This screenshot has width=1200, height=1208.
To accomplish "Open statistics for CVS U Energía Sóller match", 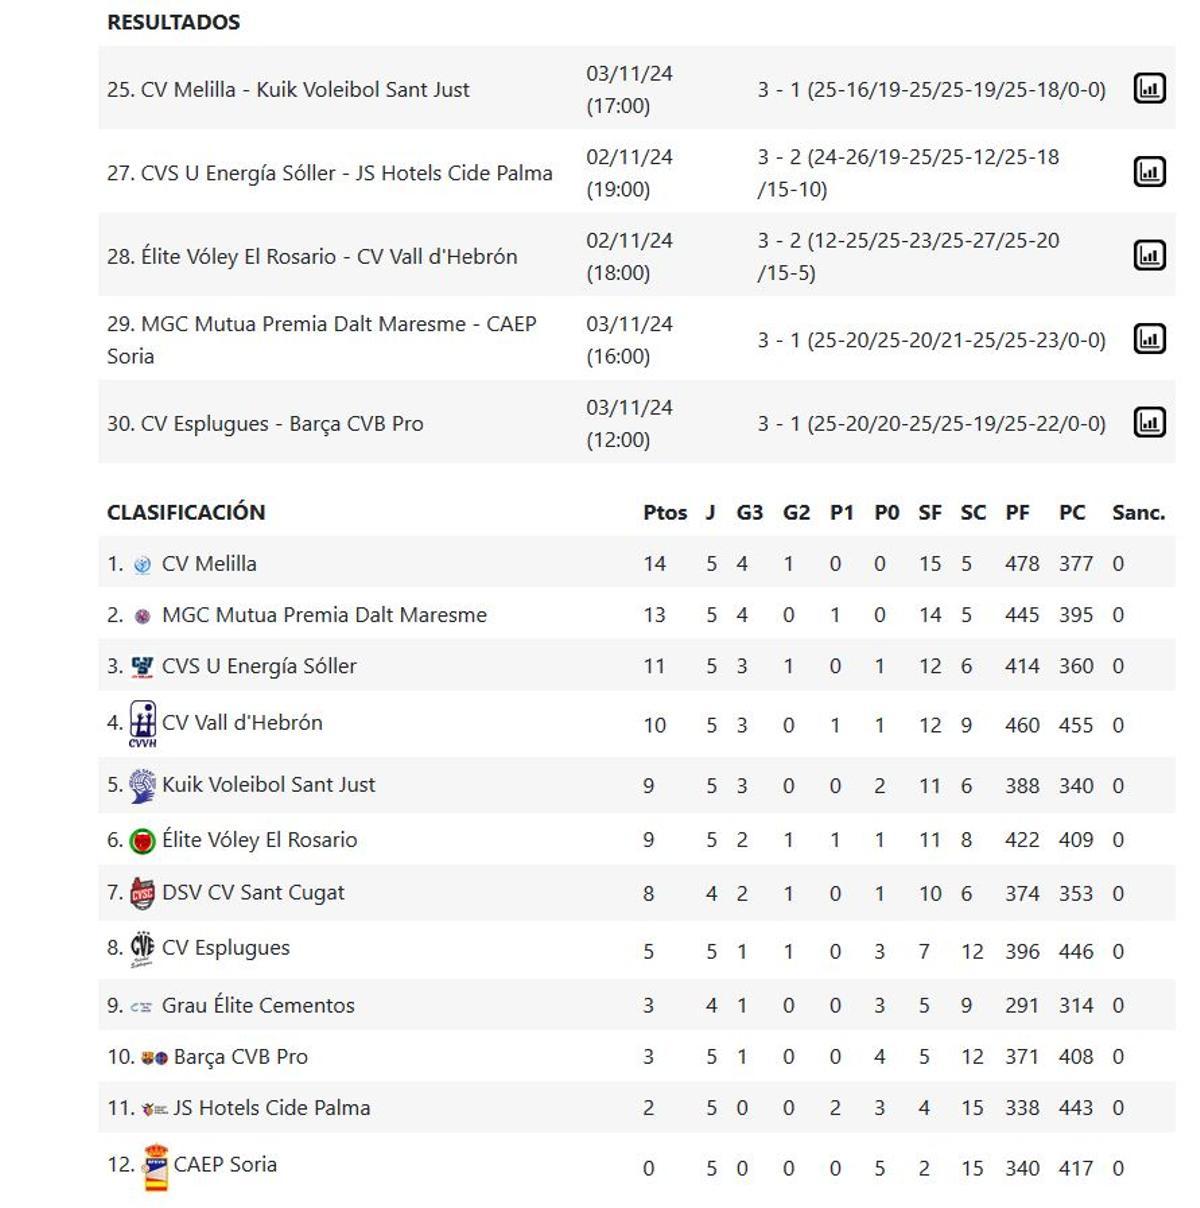I will coord(1148,170).
